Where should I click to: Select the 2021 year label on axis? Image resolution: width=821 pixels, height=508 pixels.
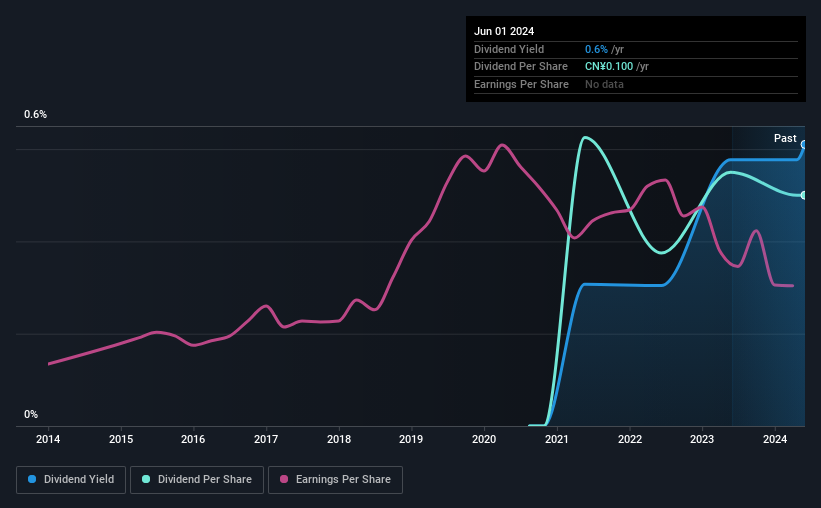pyautogui.click(x=557, y=439)
